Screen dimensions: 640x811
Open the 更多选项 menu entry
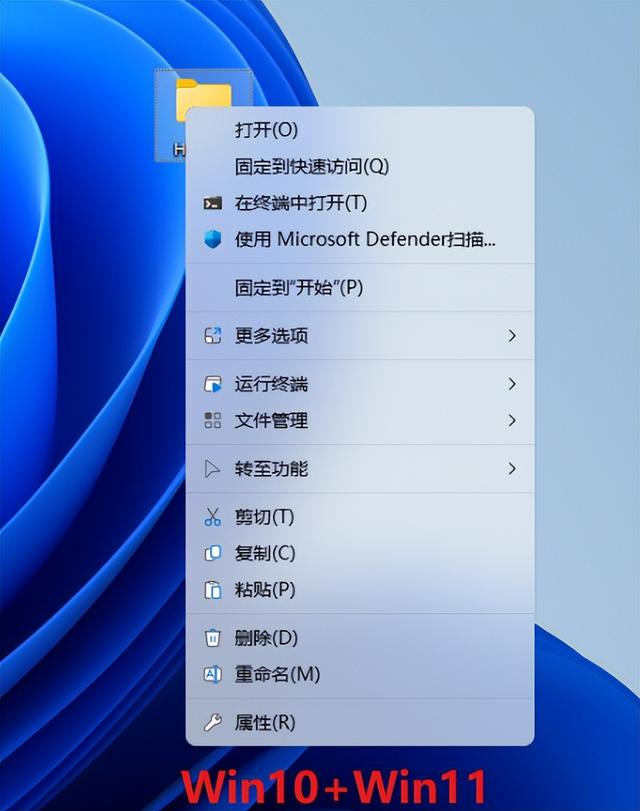(360, 336)
